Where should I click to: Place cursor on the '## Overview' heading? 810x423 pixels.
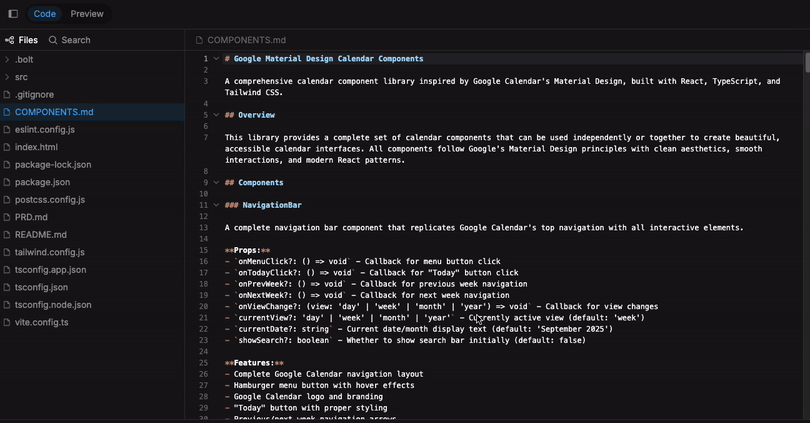click(250, 115)
